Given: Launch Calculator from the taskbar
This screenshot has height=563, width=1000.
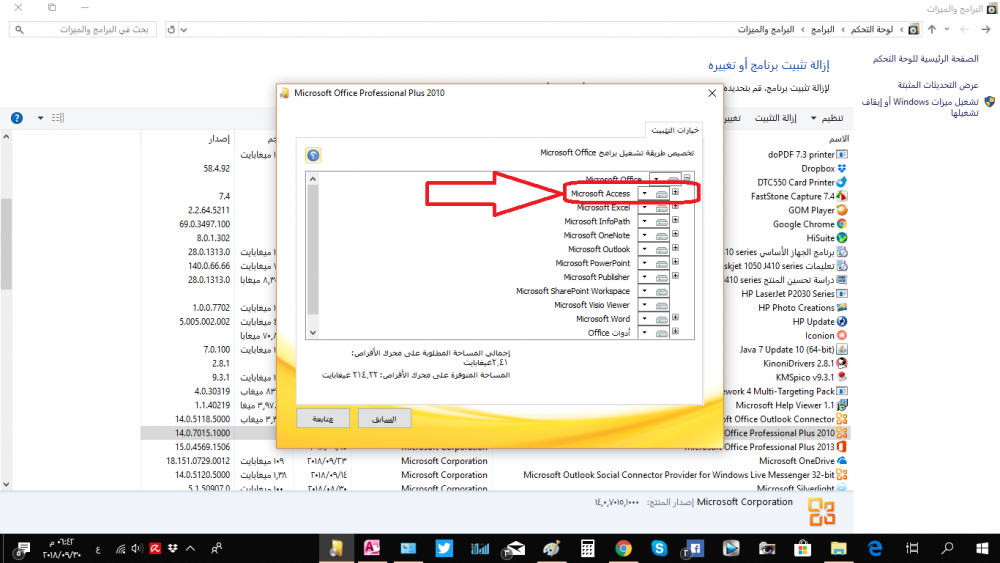Looking at the screenshot, I should [587, 548].
